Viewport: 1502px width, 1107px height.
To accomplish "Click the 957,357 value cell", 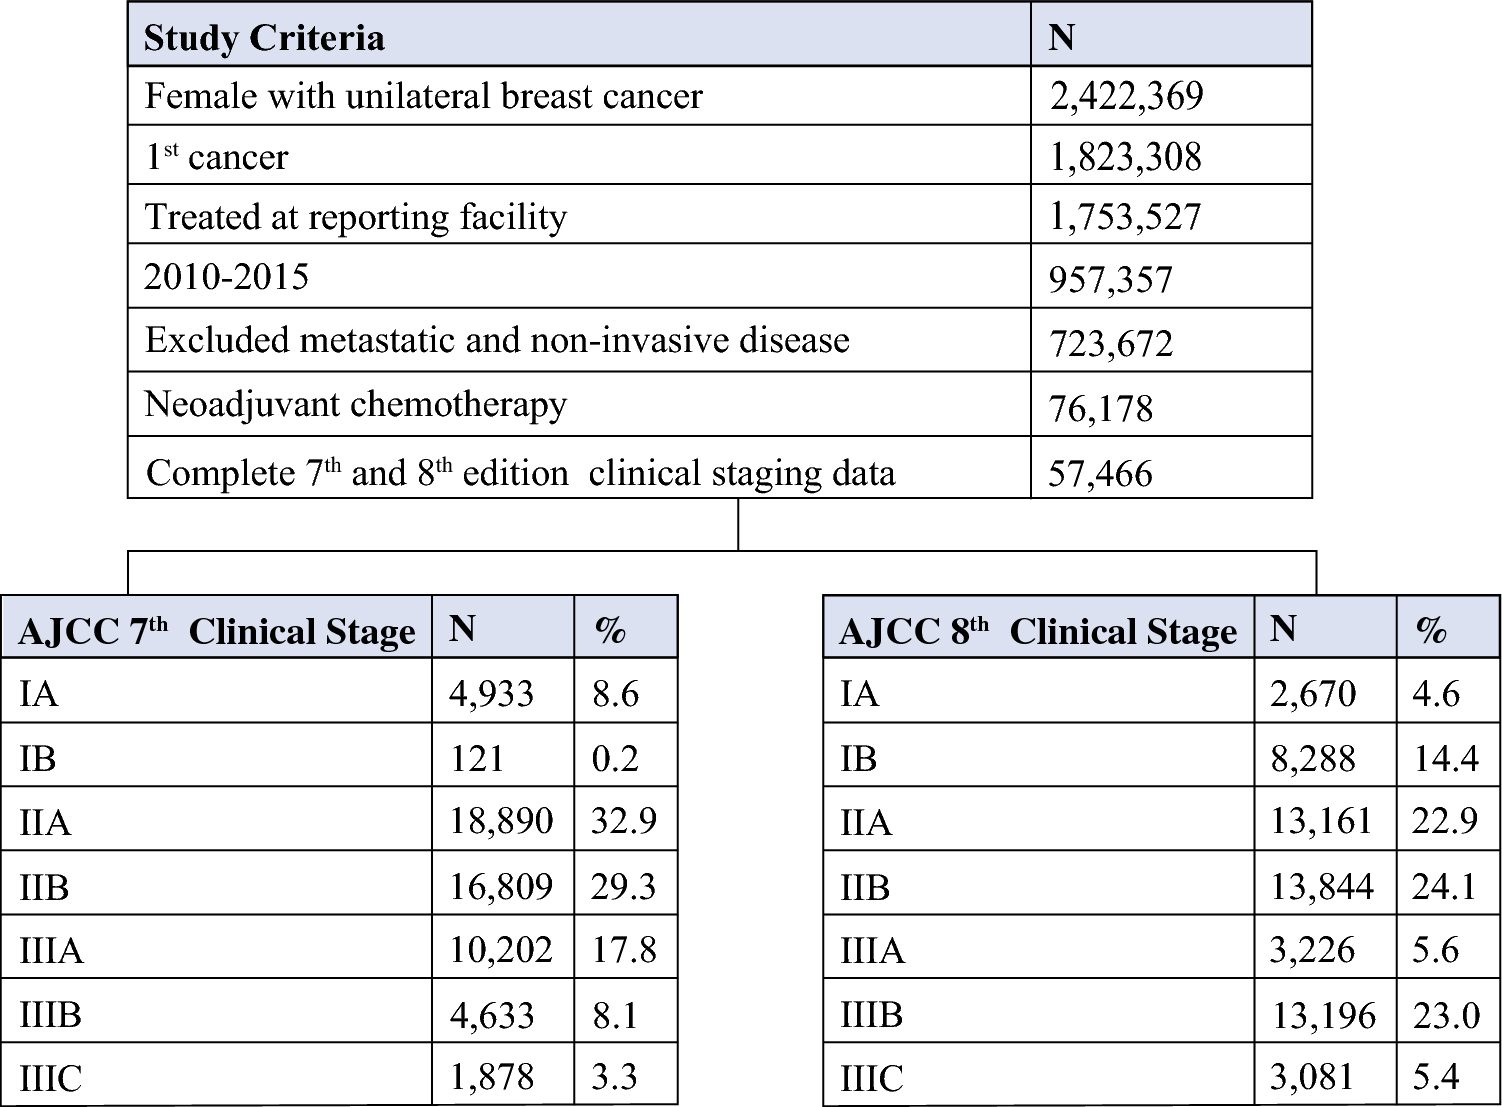I will pyautogui.click(x=1110, y=279).
